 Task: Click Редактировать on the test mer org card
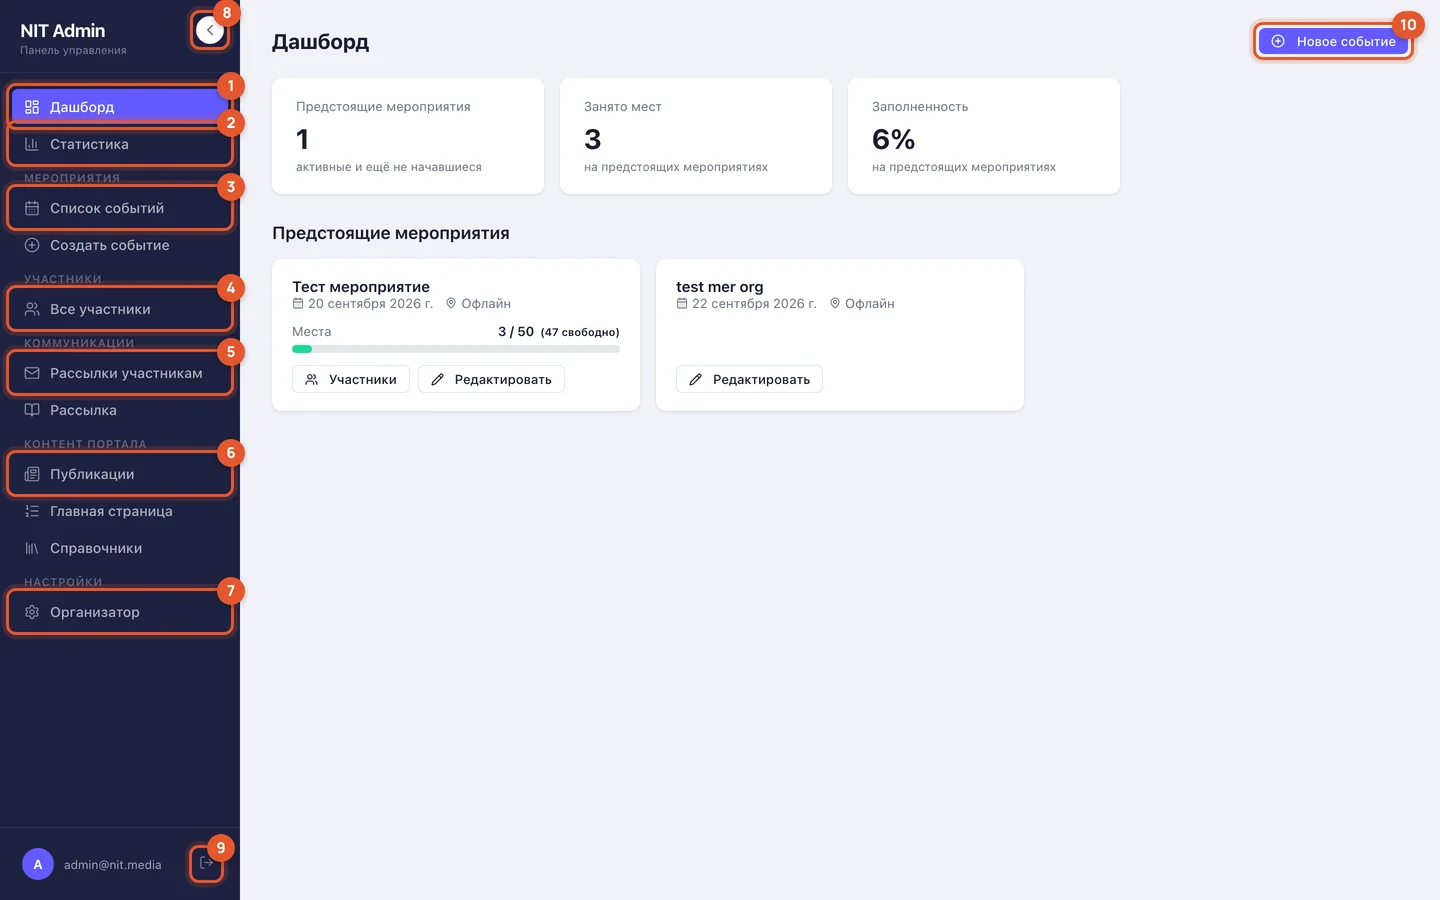pyautogui.click(x=749, y=379)
